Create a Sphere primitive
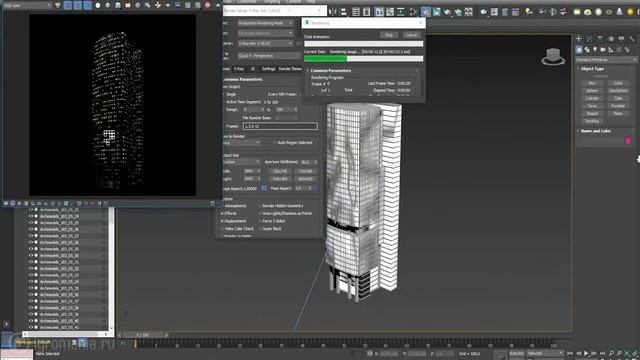This screenshot has height=360, width=640. click(x=592, y=91)
